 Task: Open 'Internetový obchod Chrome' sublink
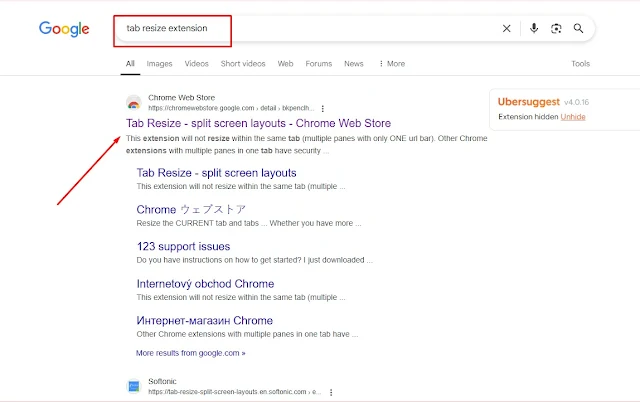[x=205, y=284]
